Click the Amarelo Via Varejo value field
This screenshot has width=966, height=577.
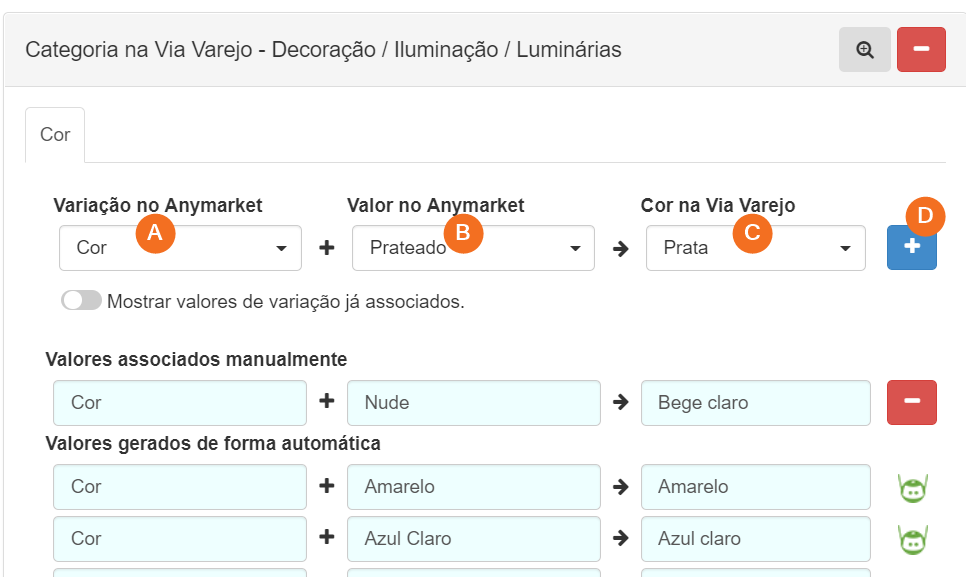(x=756, y=487)
